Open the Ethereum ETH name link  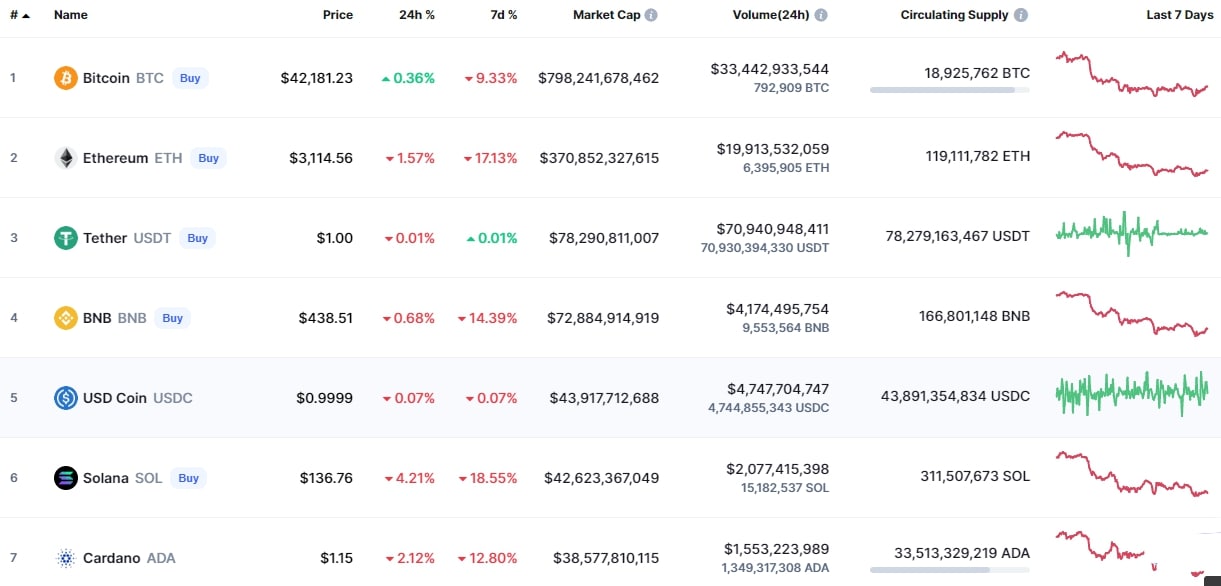pos(132,158)
